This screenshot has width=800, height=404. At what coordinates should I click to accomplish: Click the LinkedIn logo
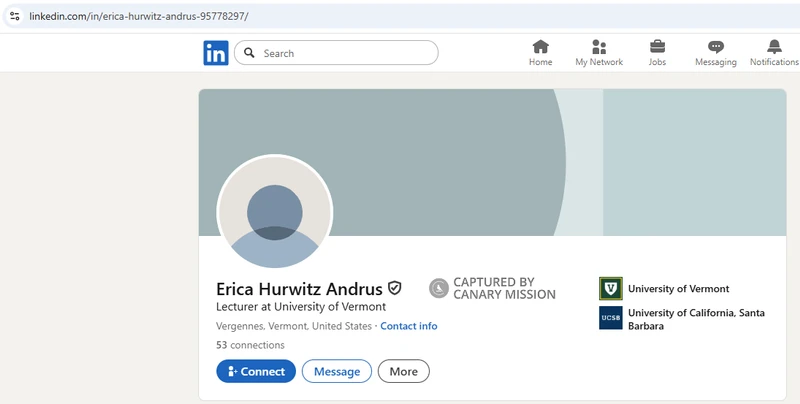click(216, 53)
